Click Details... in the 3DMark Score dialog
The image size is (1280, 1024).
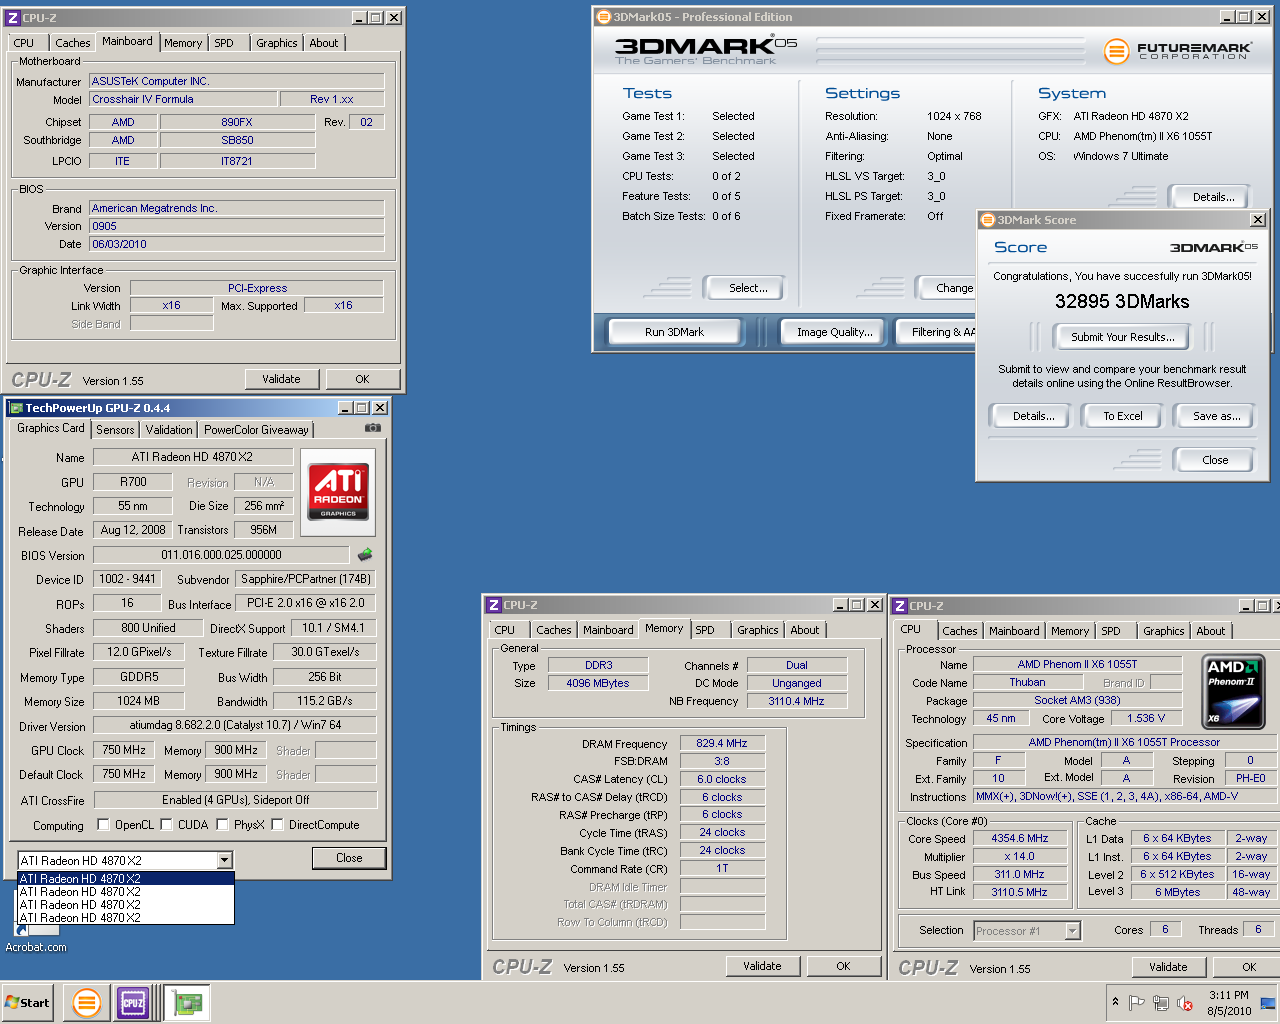[1033, 416]
